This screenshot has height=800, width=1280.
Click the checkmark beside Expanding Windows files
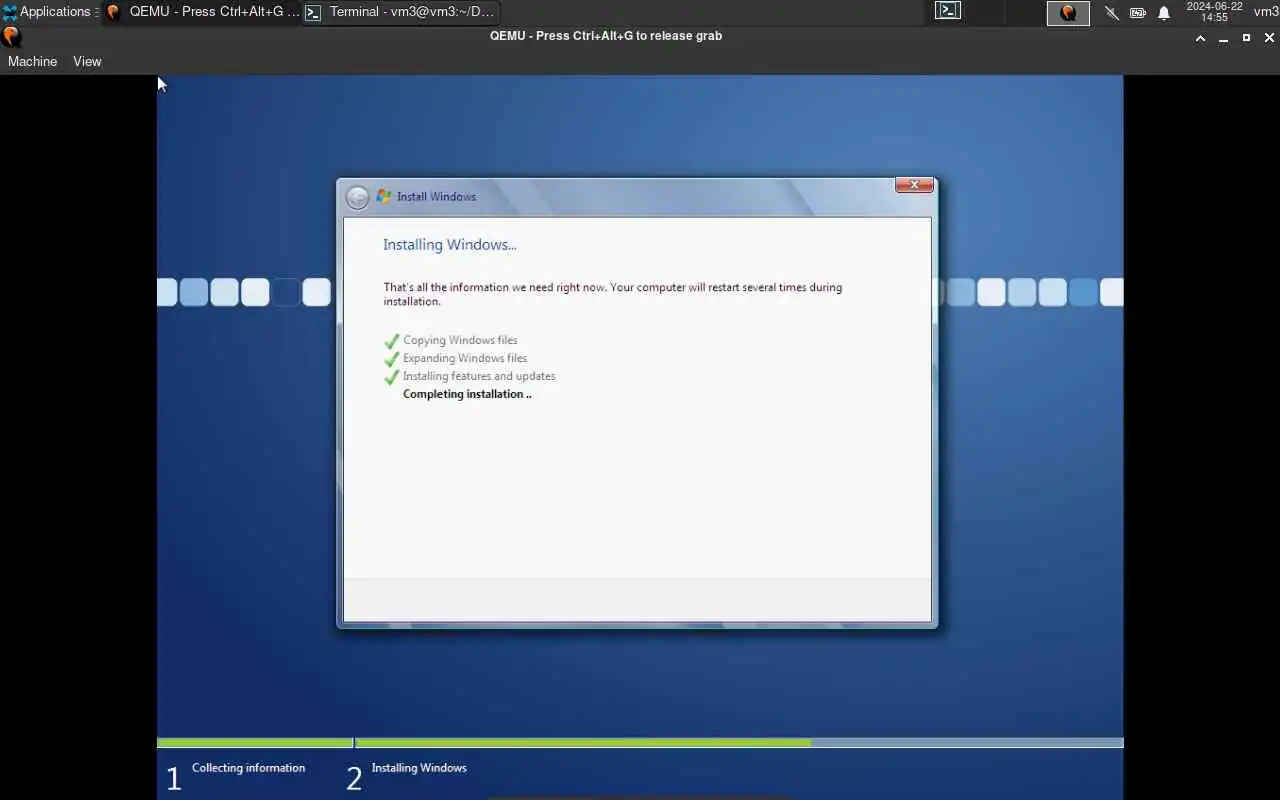tap(392, 359)
